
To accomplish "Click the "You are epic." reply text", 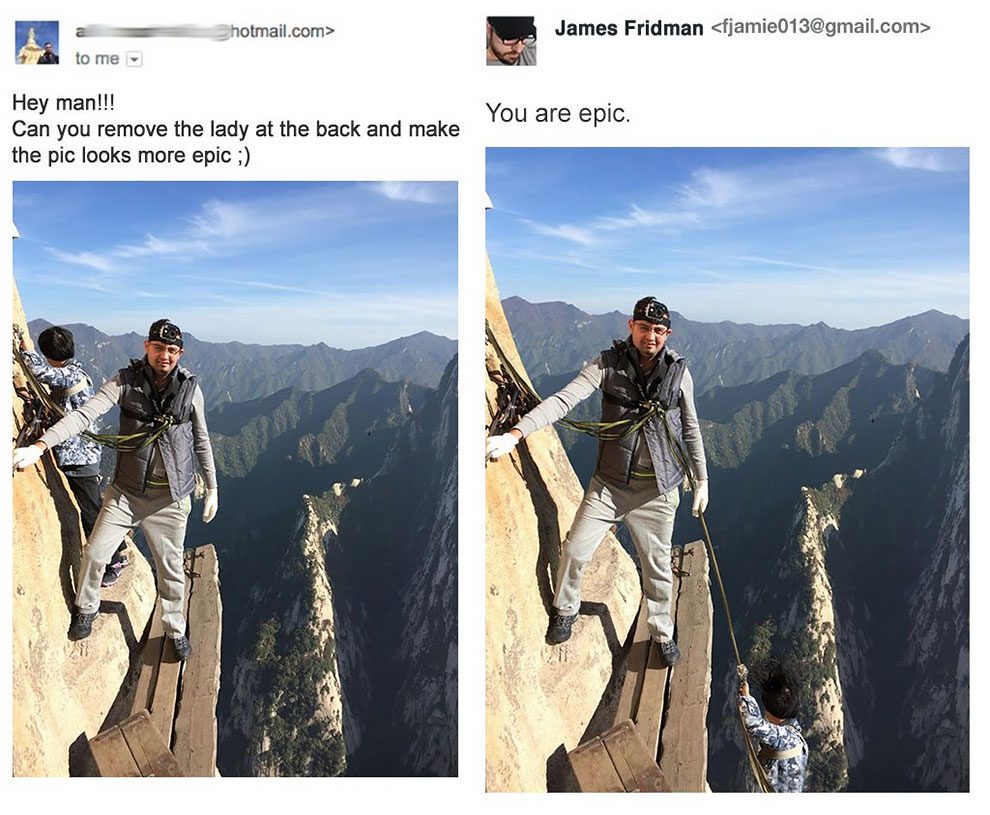I will (x=558, y=114).
